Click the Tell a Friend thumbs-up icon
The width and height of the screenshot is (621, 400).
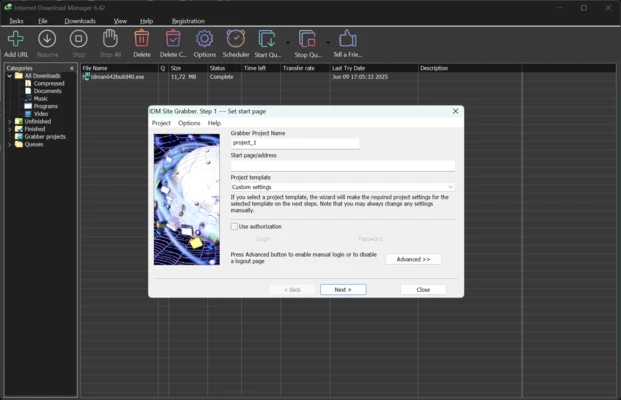coord(347,39)
